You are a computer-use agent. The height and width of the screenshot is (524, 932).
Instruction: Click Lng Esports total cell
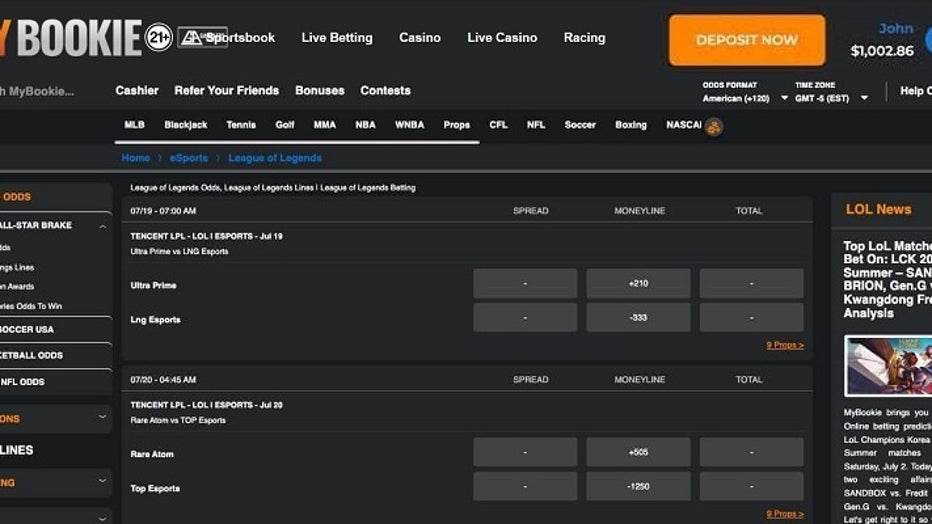pos(751,318)
